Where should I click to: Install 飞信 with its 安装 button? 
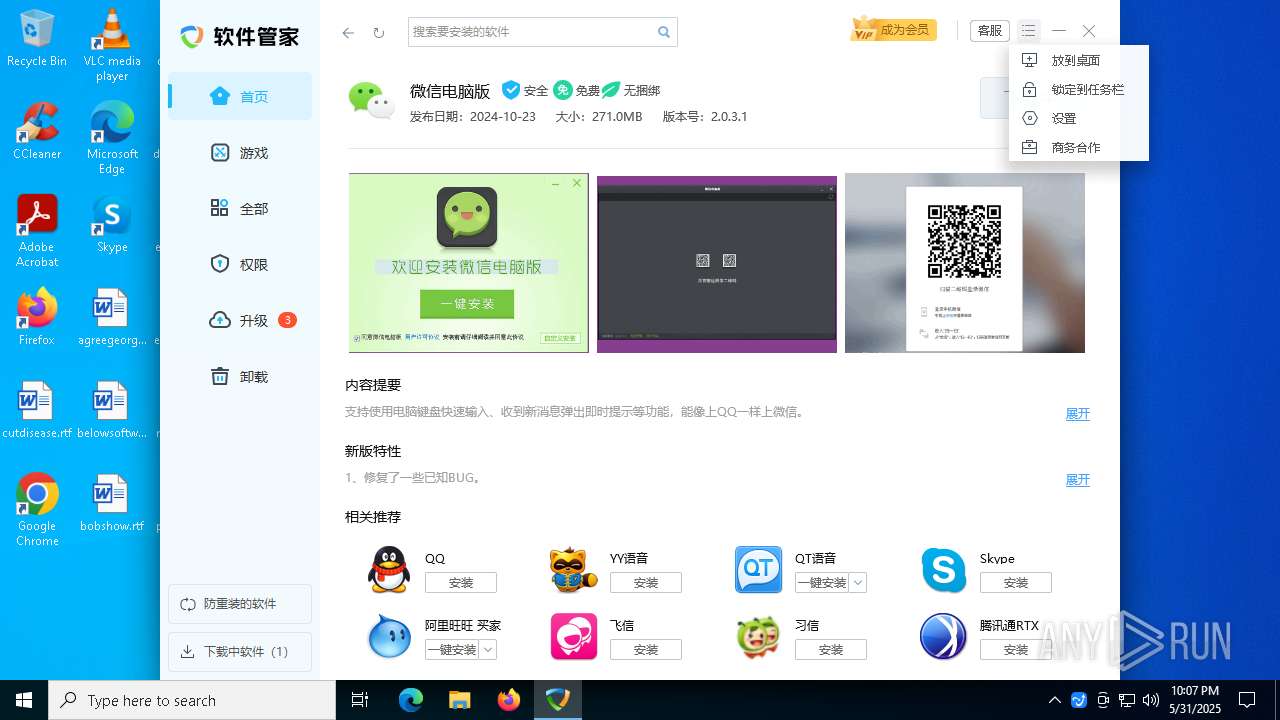coord(646,650)
